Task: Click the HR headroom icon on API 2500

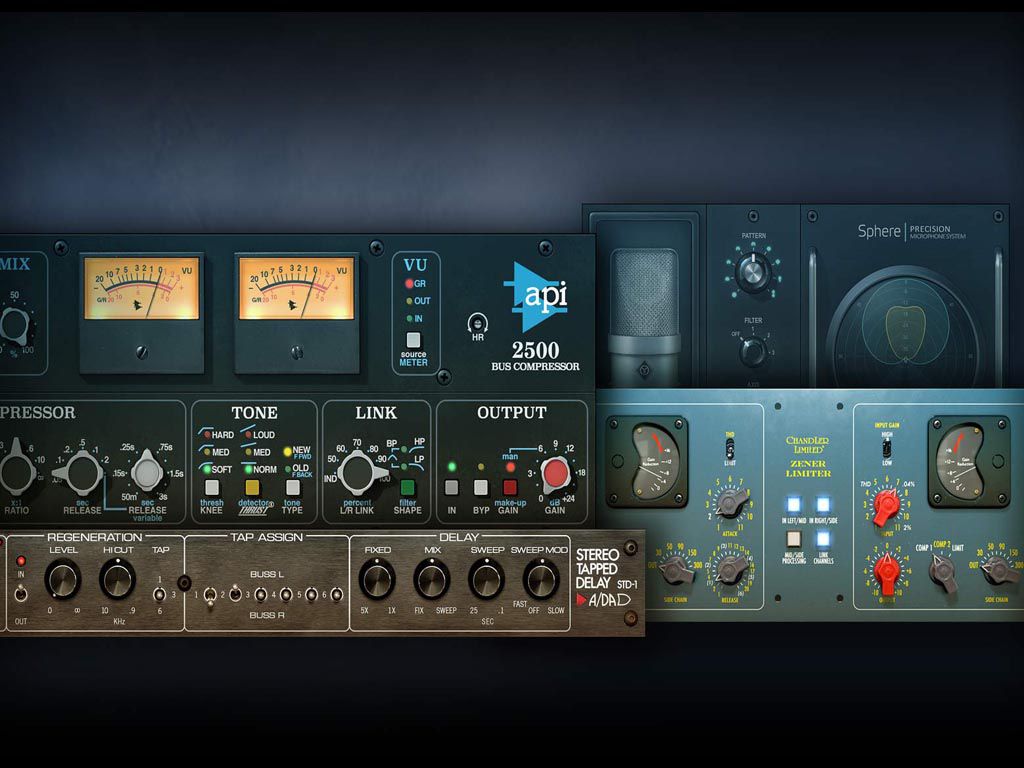Action: (x=477, y=326)
